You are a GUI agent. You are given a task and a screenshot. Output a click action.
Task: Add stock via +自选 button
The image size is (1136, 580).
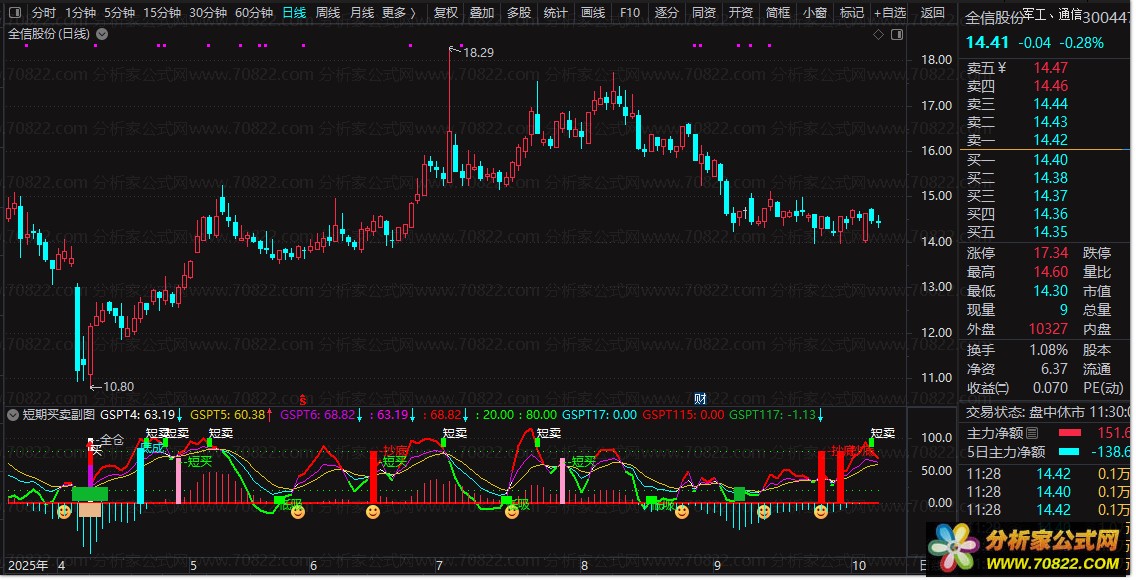890,12
